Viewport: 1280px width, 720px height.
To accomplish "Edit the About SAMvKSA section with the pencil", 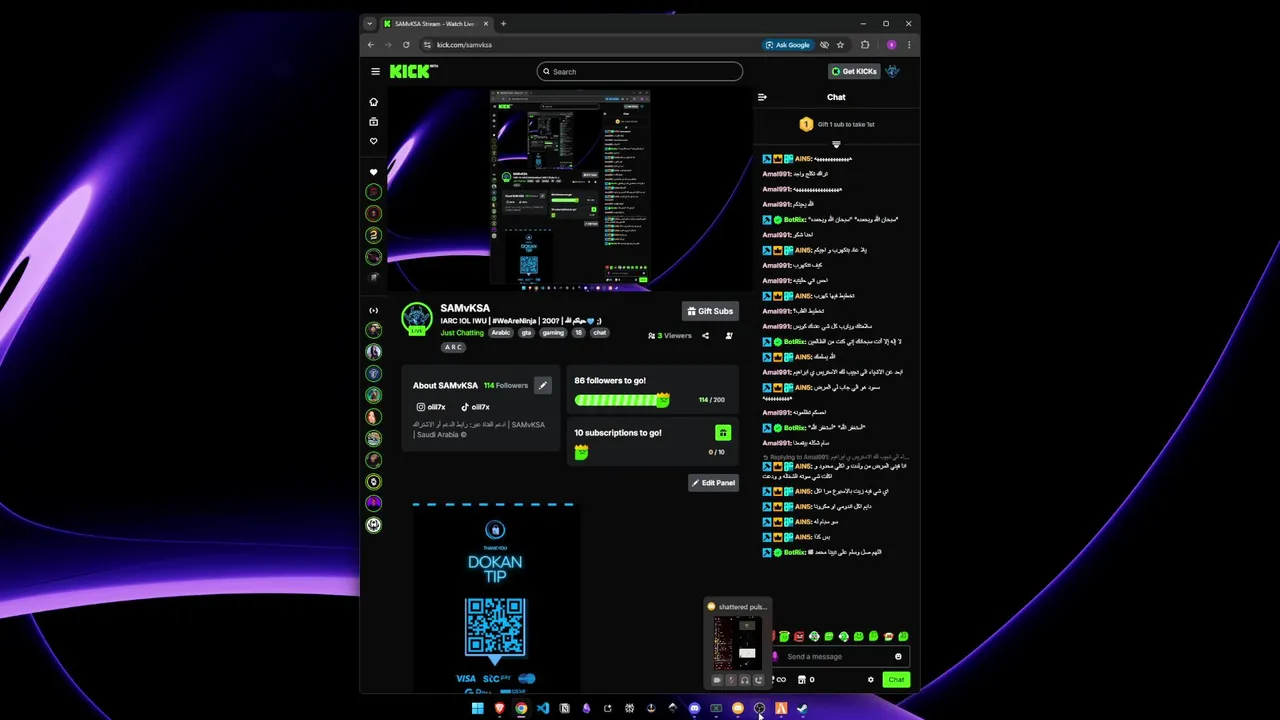I will (x=543, y=385).
